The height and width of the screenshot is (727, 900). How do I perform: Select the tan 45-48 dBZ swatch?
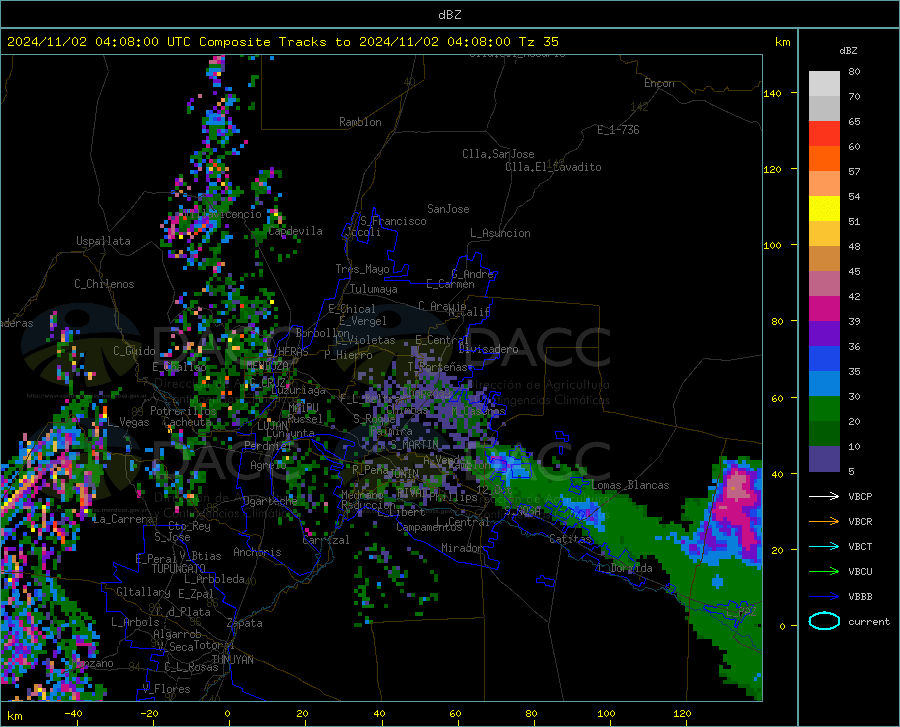[x=824, y=259]
